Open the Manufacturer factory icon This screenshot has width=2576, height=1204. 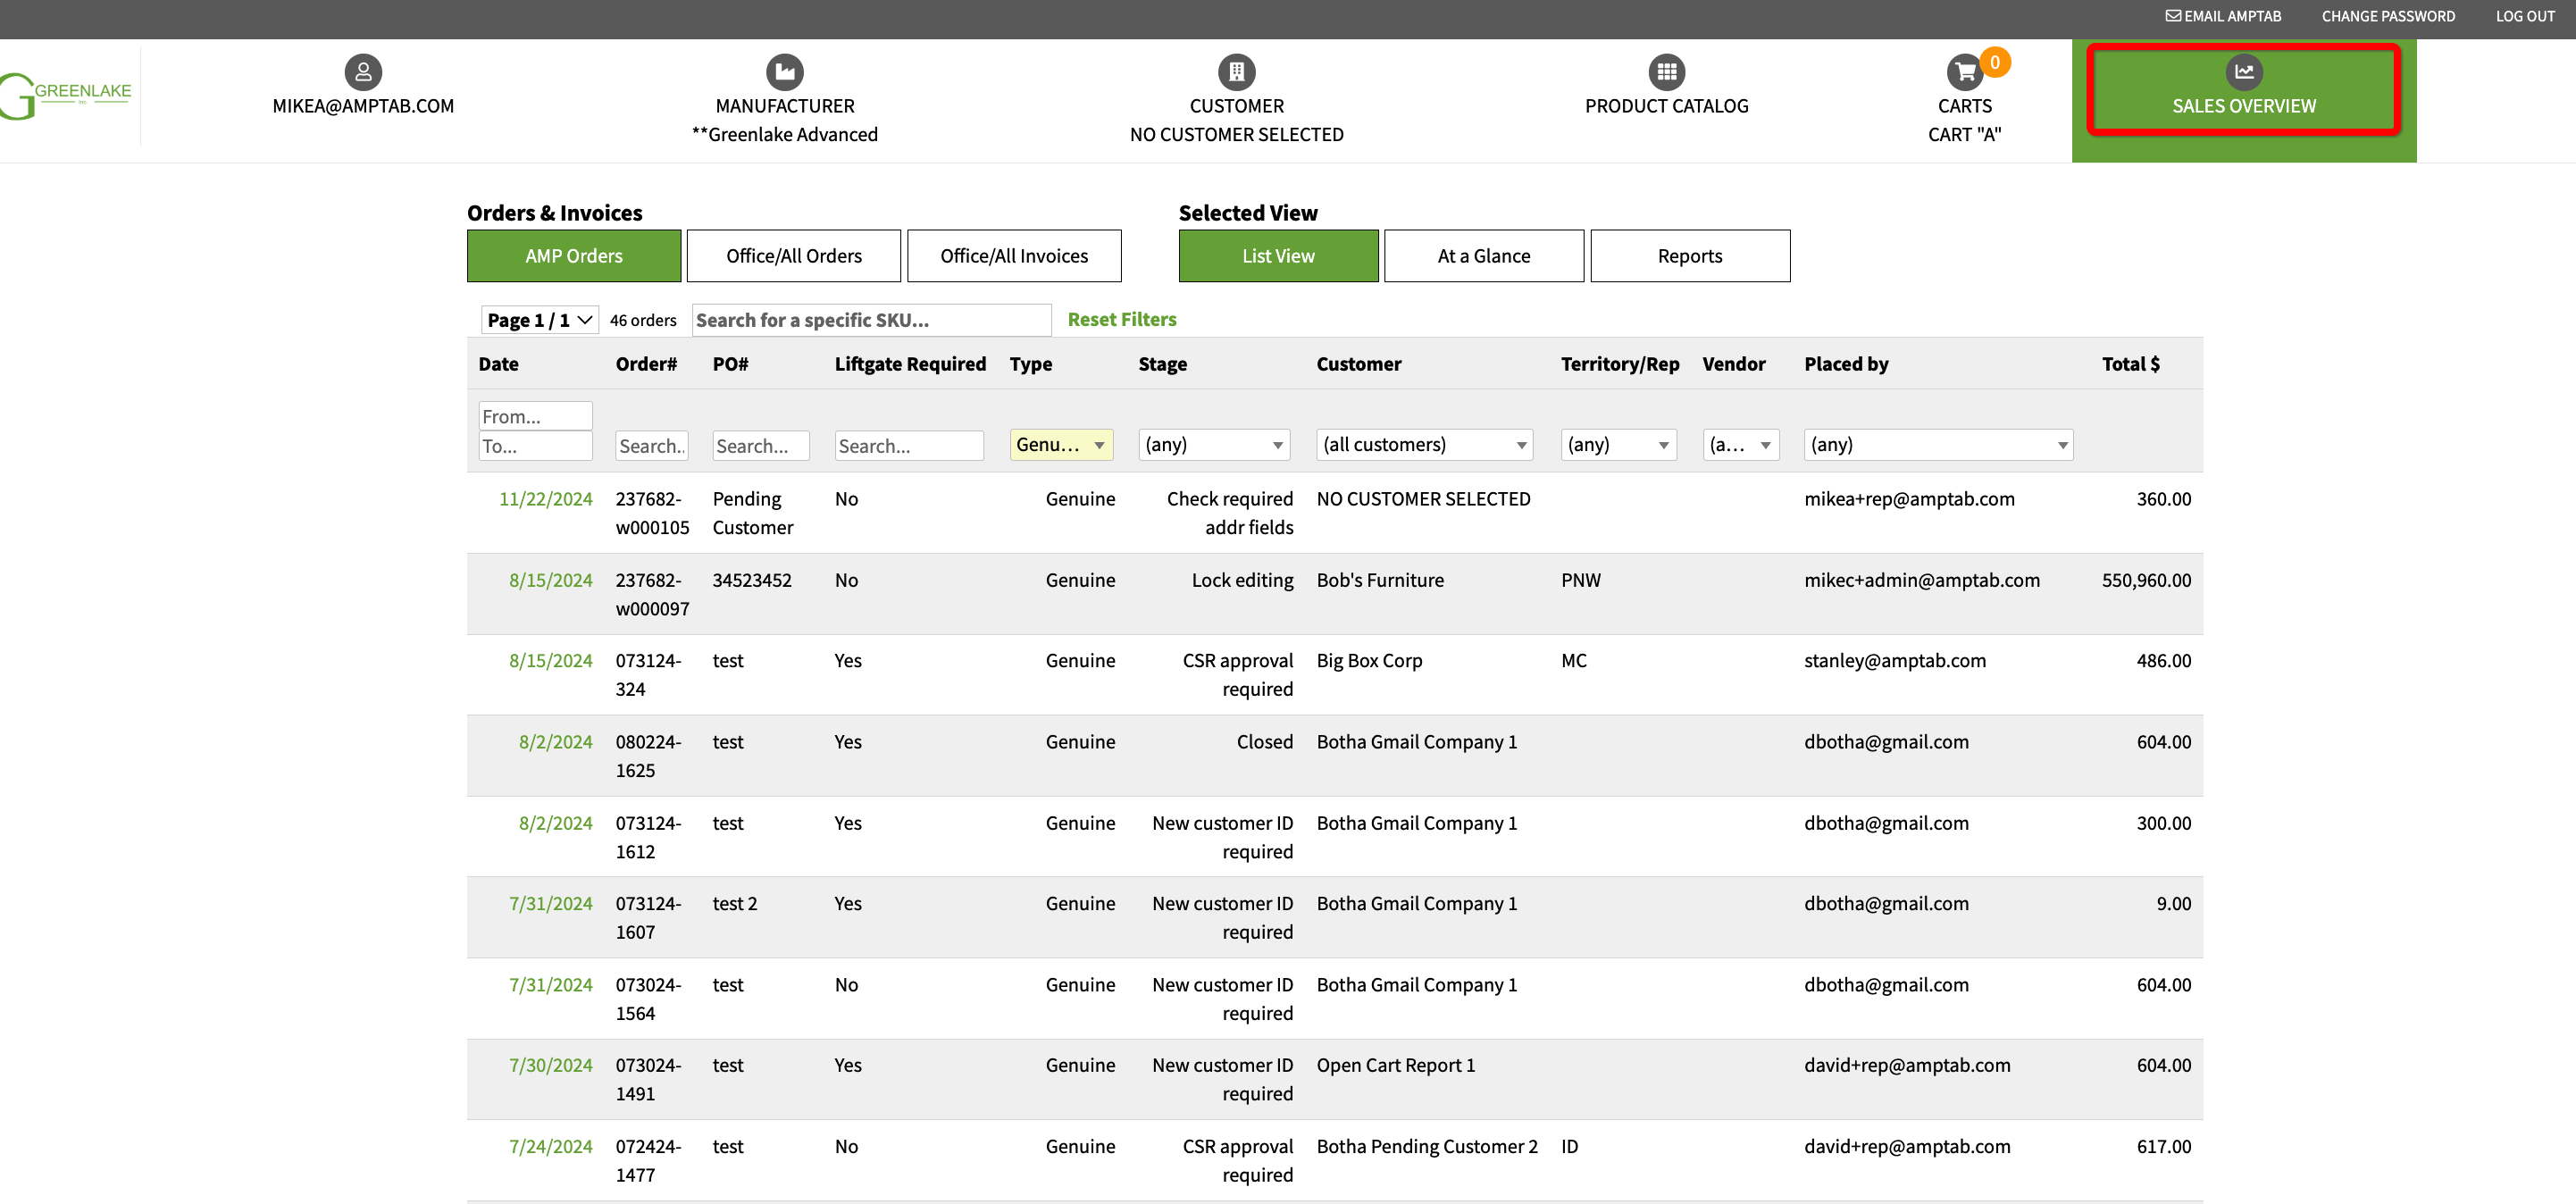click(x=784, y=72)
